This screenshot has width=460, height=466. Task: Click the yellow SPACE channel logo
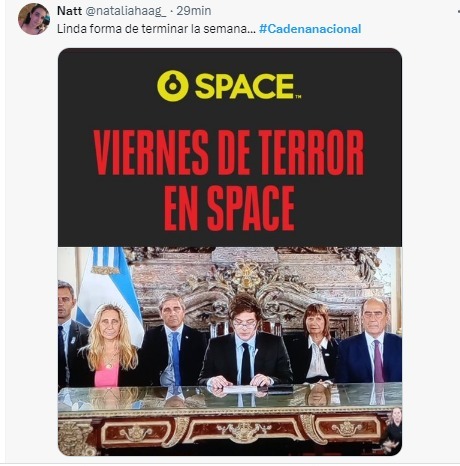click(229, 86)
